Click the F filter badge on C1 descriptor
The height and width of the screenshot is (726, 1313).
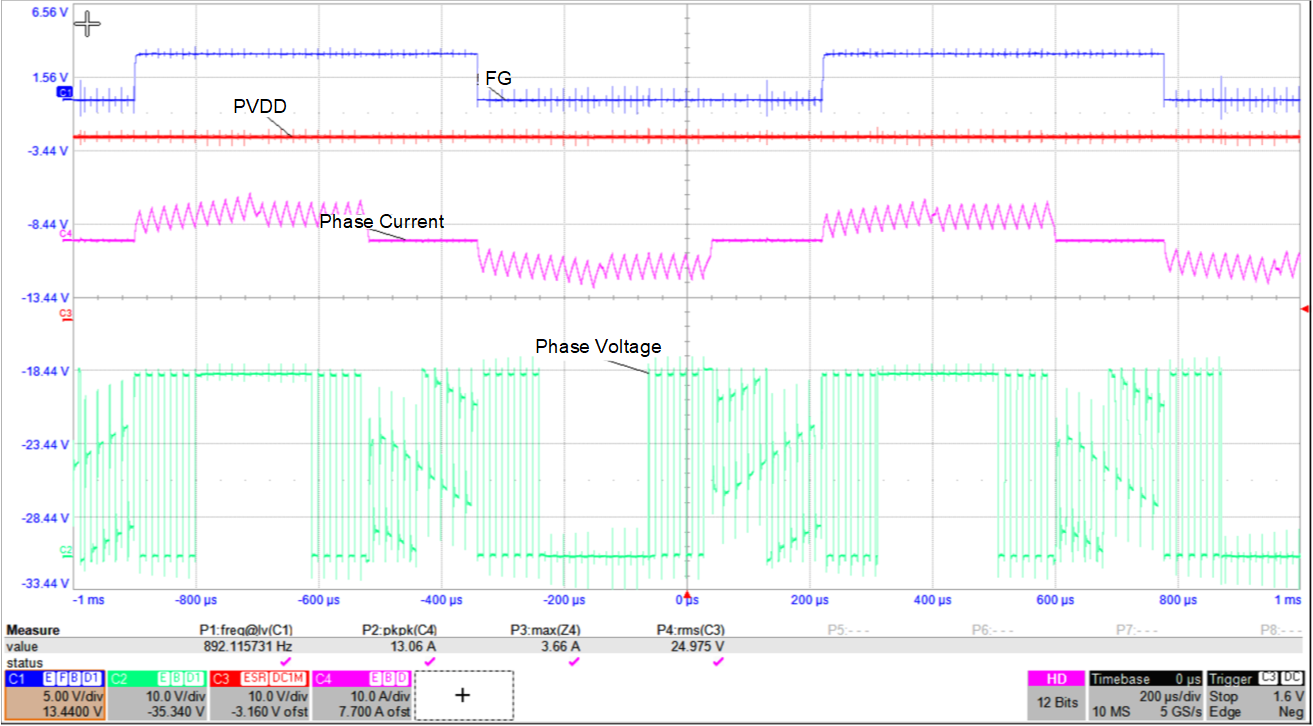coord(64,677)
